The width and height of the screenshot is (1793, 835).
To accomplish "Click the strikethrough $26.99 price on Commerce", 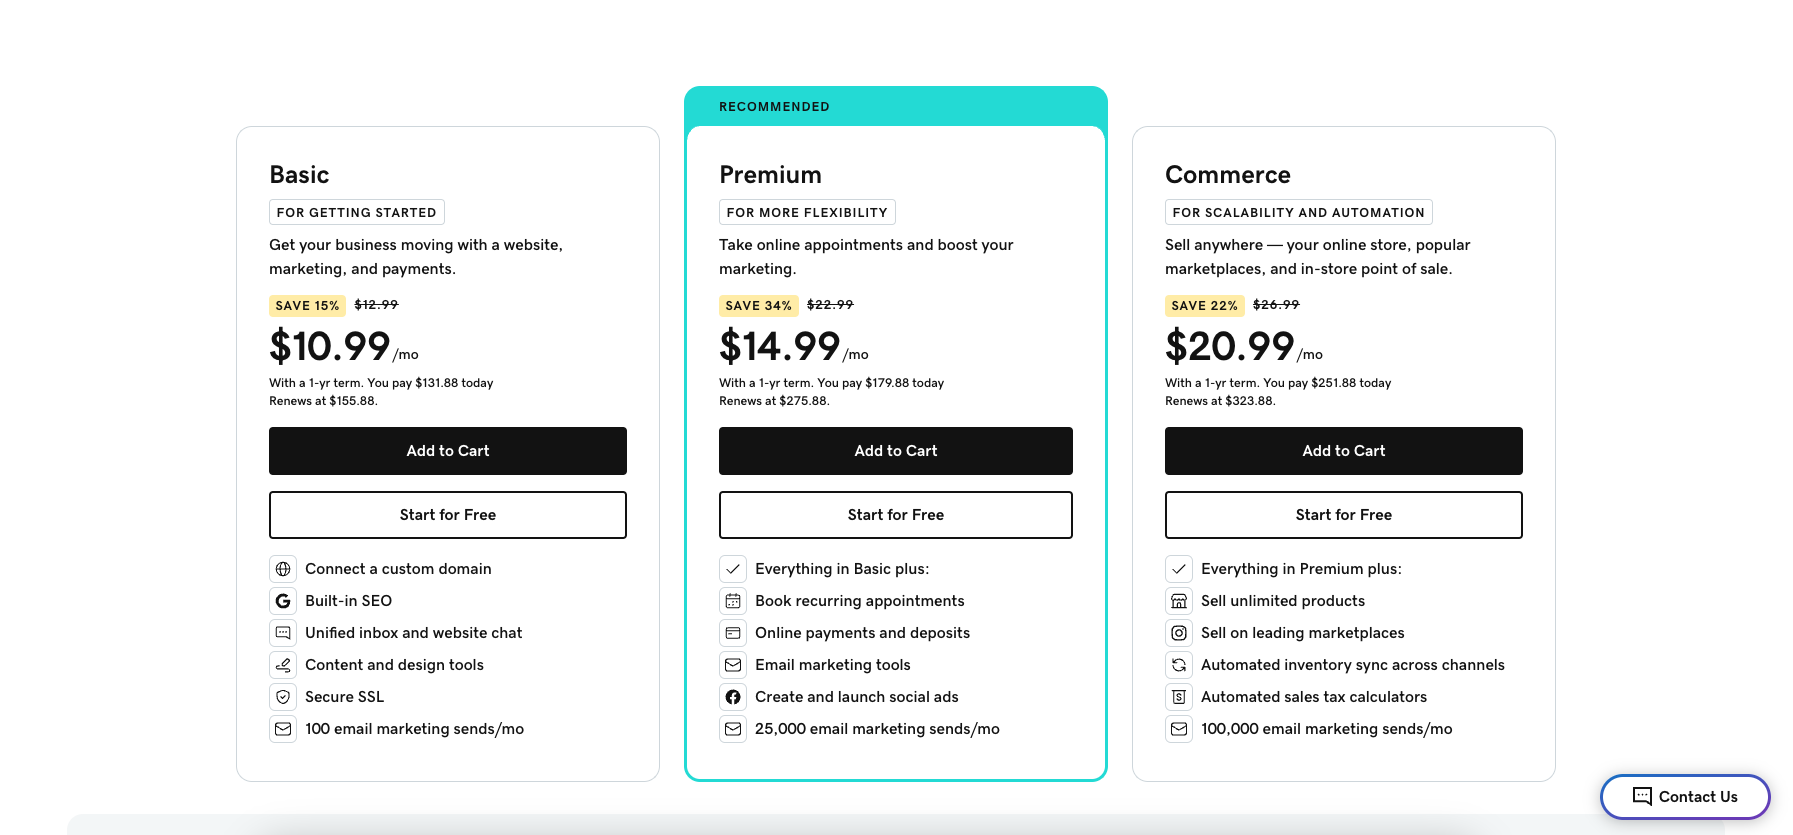I will tap(1275, 305).
